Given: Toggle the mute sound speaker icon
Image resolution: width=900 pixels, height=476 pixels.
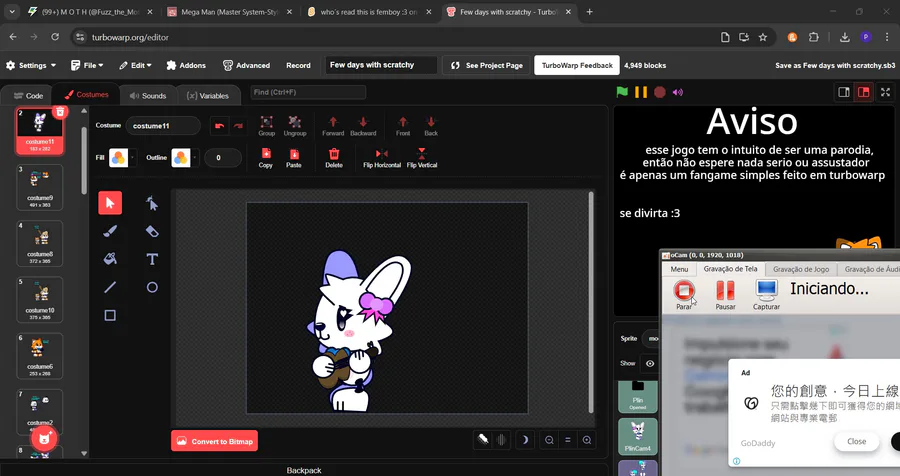Looking at the screenshot, I should click(678, 92).
